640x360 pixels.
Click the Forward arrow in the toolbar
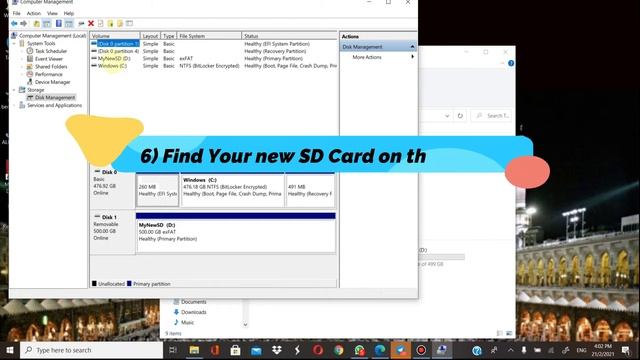coord(24,24)
